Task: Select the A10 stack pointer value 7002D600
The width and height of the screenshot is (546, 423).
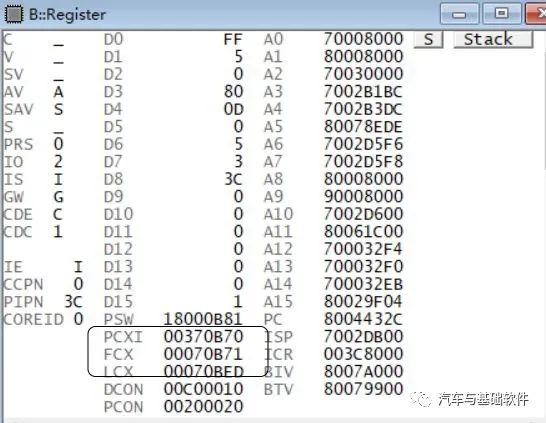Action: [x=363, y=214]
